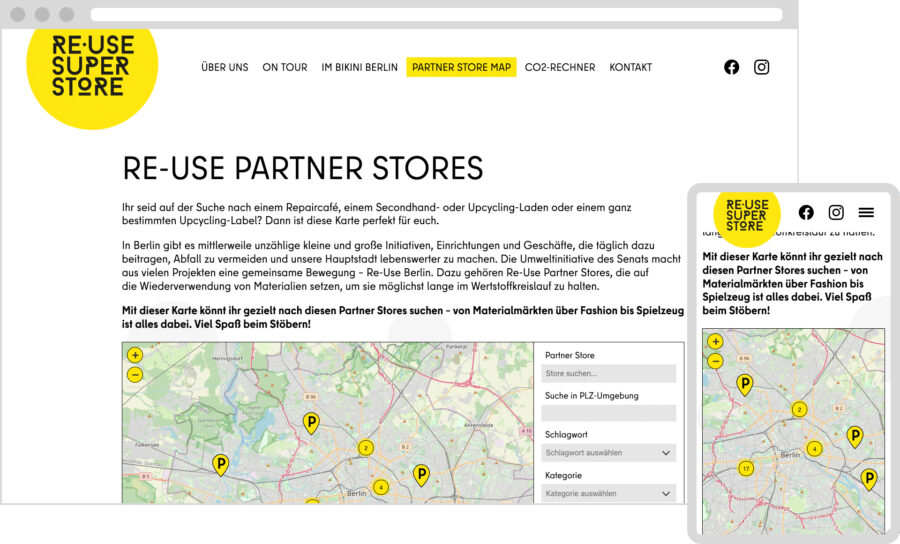Tap the Instagram icon in mobile header
The width and height of the screenshot is (900, 544).
[x=836, y=212]
